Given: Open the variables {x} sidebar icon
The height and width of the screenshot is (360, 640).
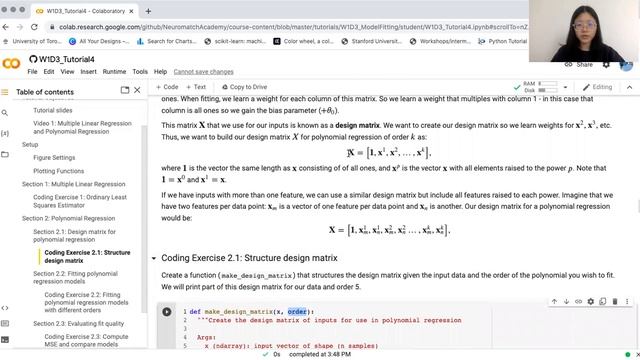Looking at the screenshot, I should click(5, 133).
